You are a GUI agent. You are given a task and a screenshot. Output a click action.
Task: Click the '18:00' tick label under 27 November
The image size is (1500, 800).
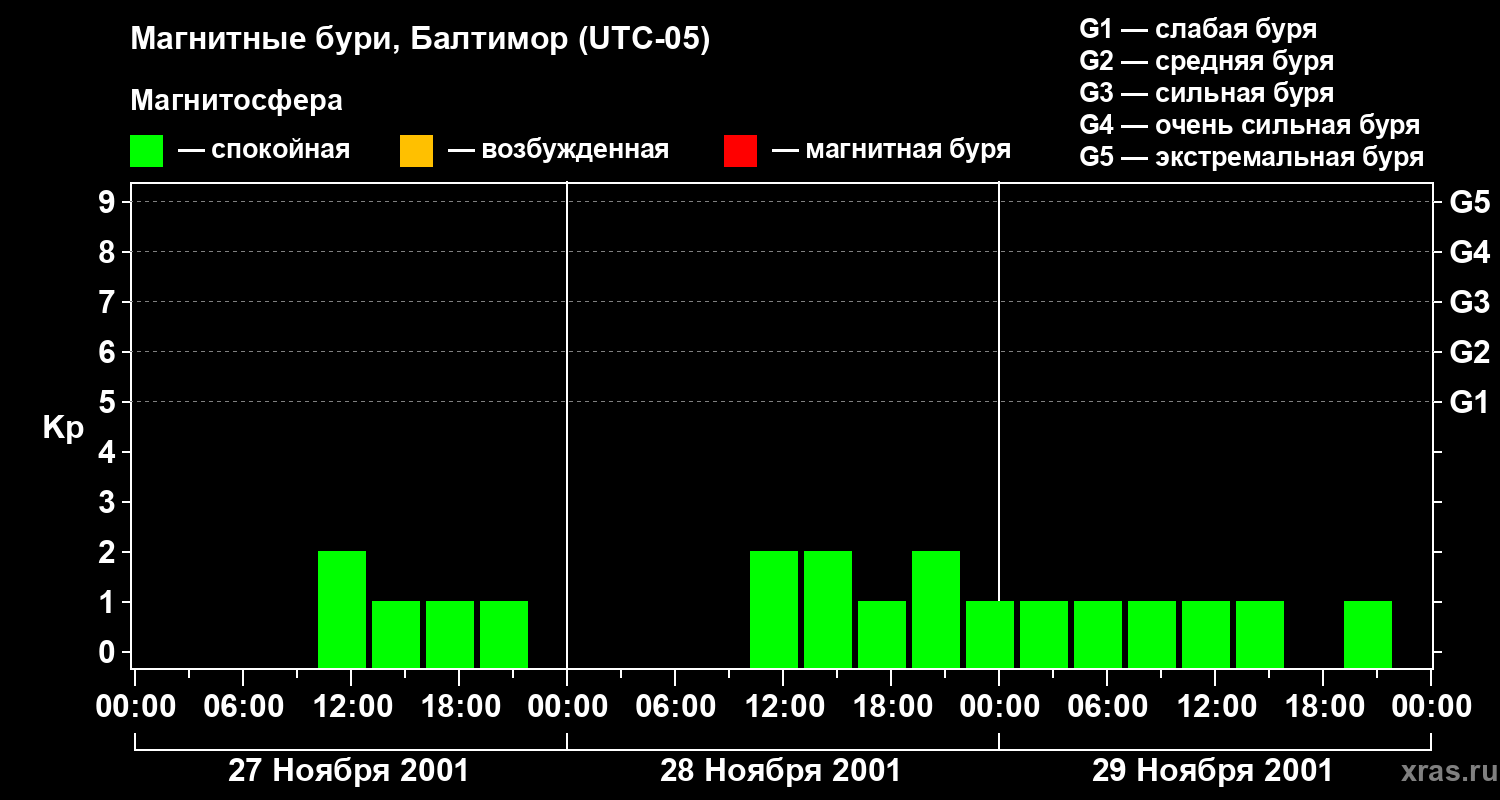click(459, 707)
